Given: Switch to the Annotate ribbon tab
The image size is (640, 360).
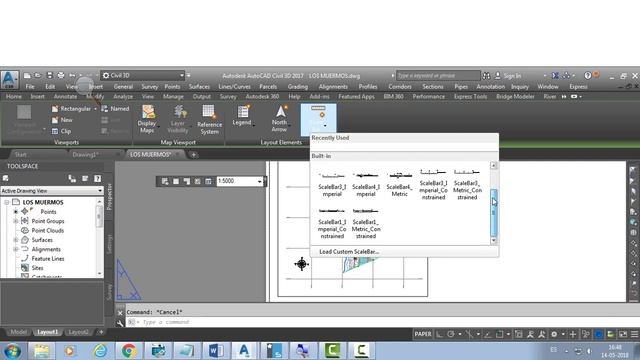Looking at the screenshot, I should pos(65,97).
